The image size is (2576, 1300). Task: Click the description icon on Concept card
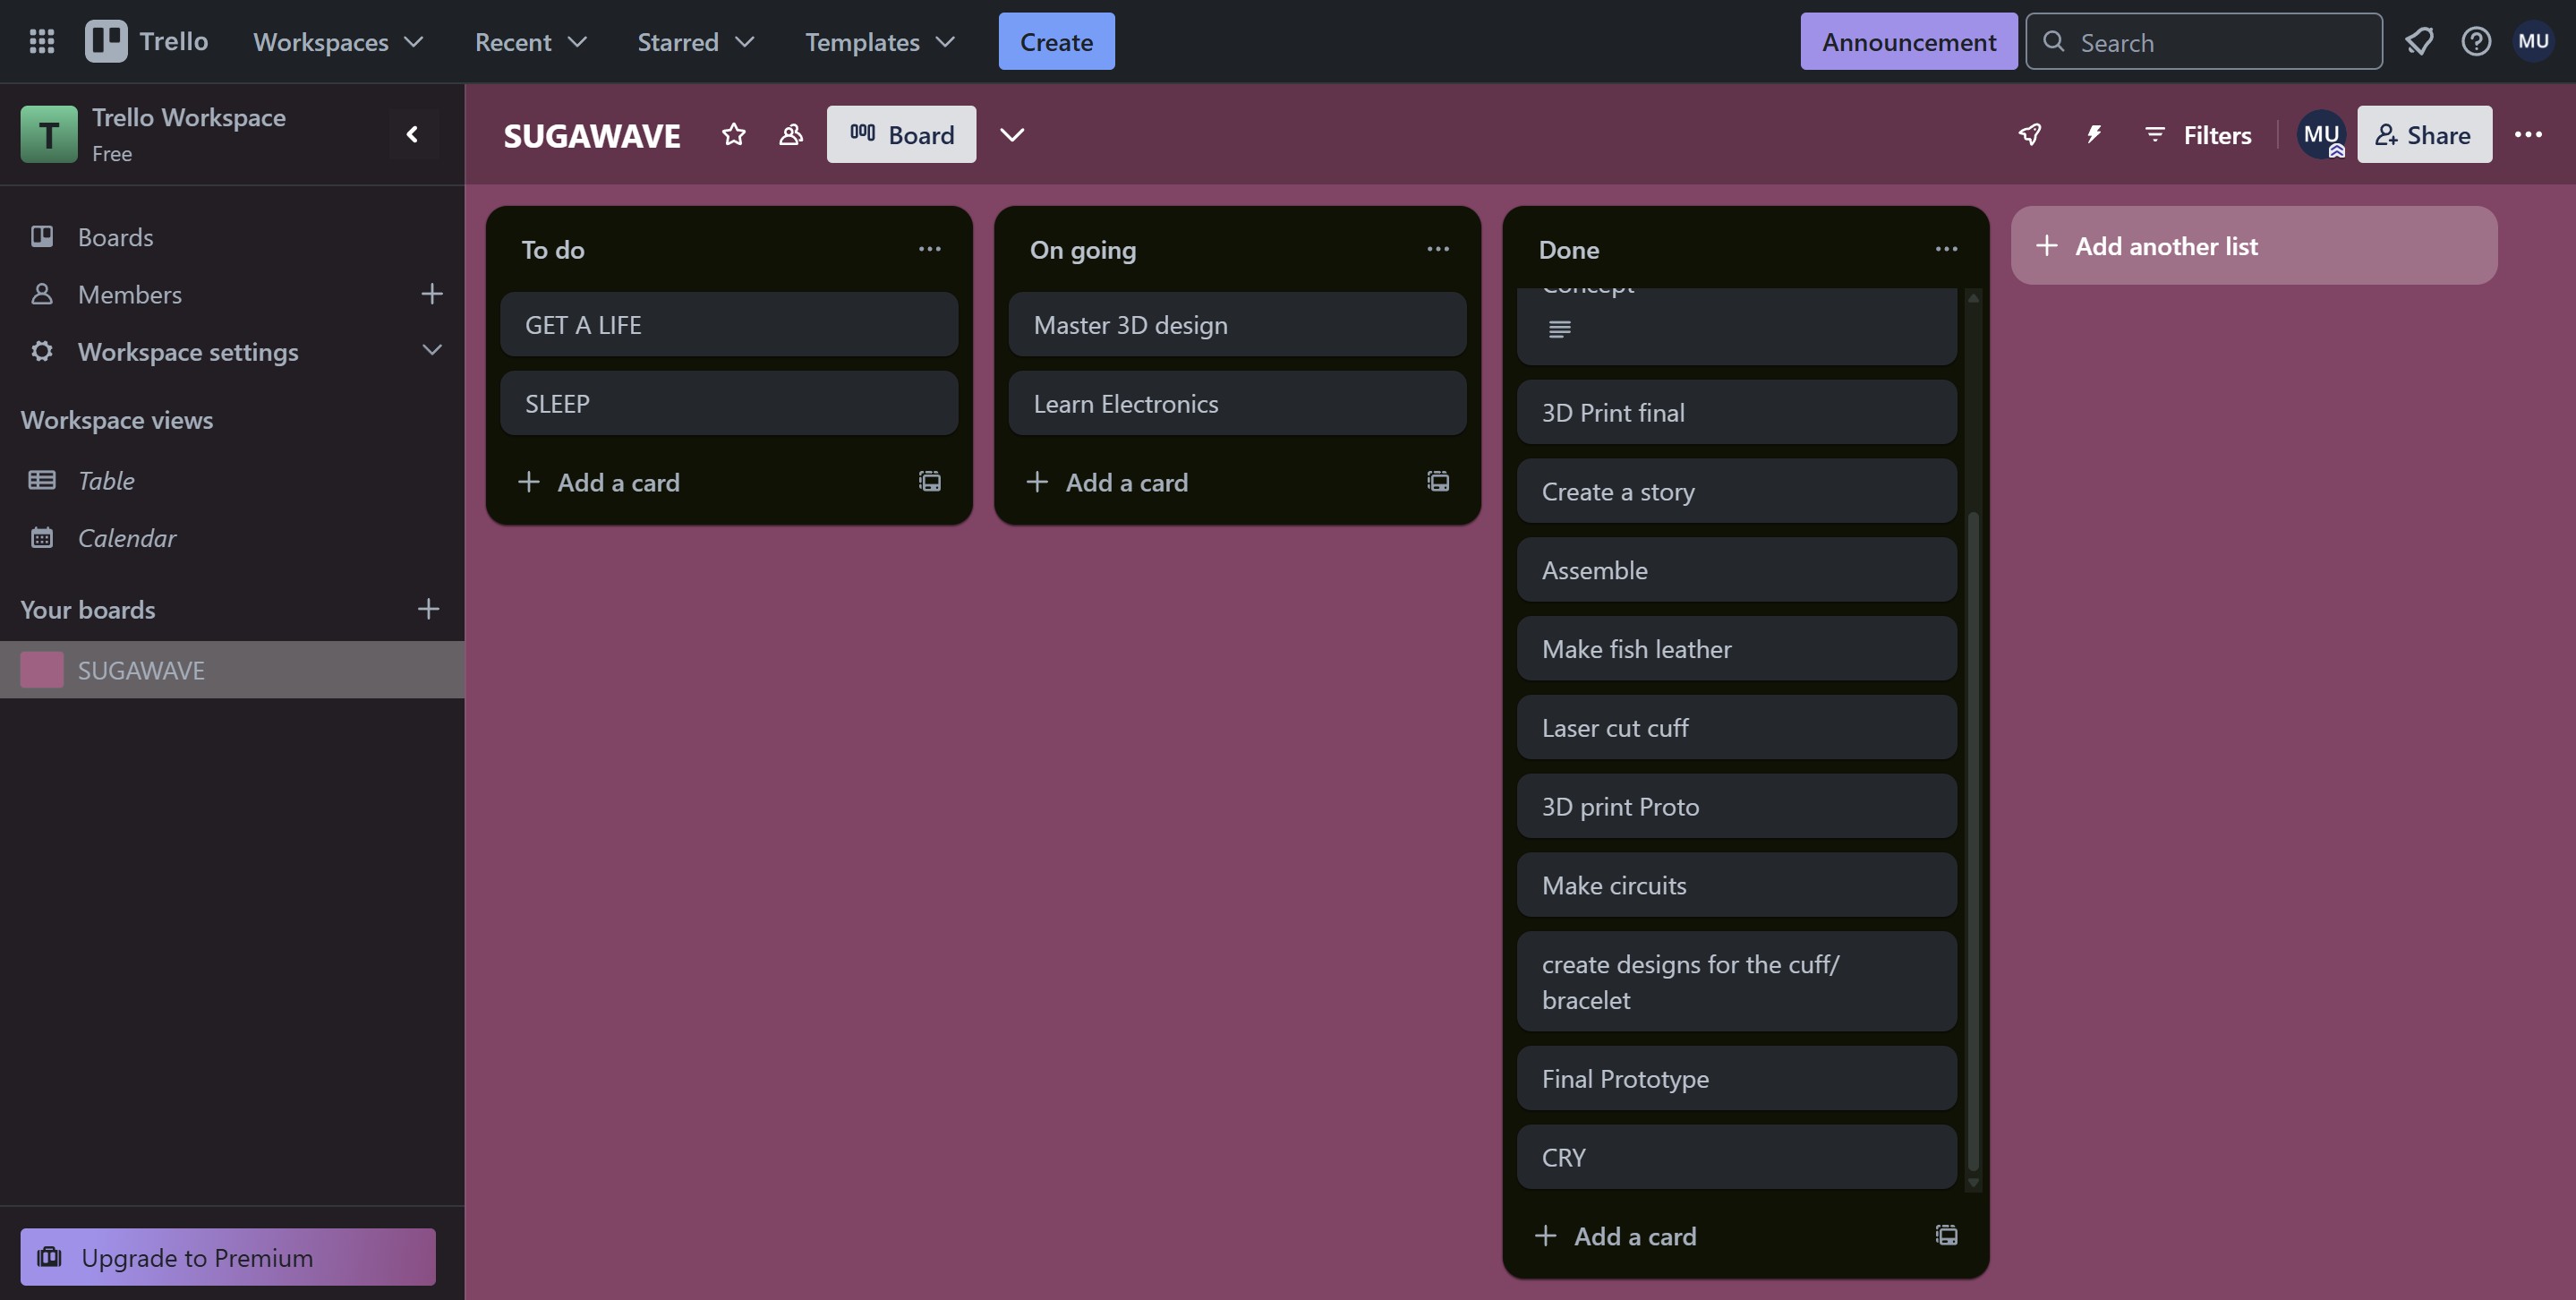[x=1559, y=329]
